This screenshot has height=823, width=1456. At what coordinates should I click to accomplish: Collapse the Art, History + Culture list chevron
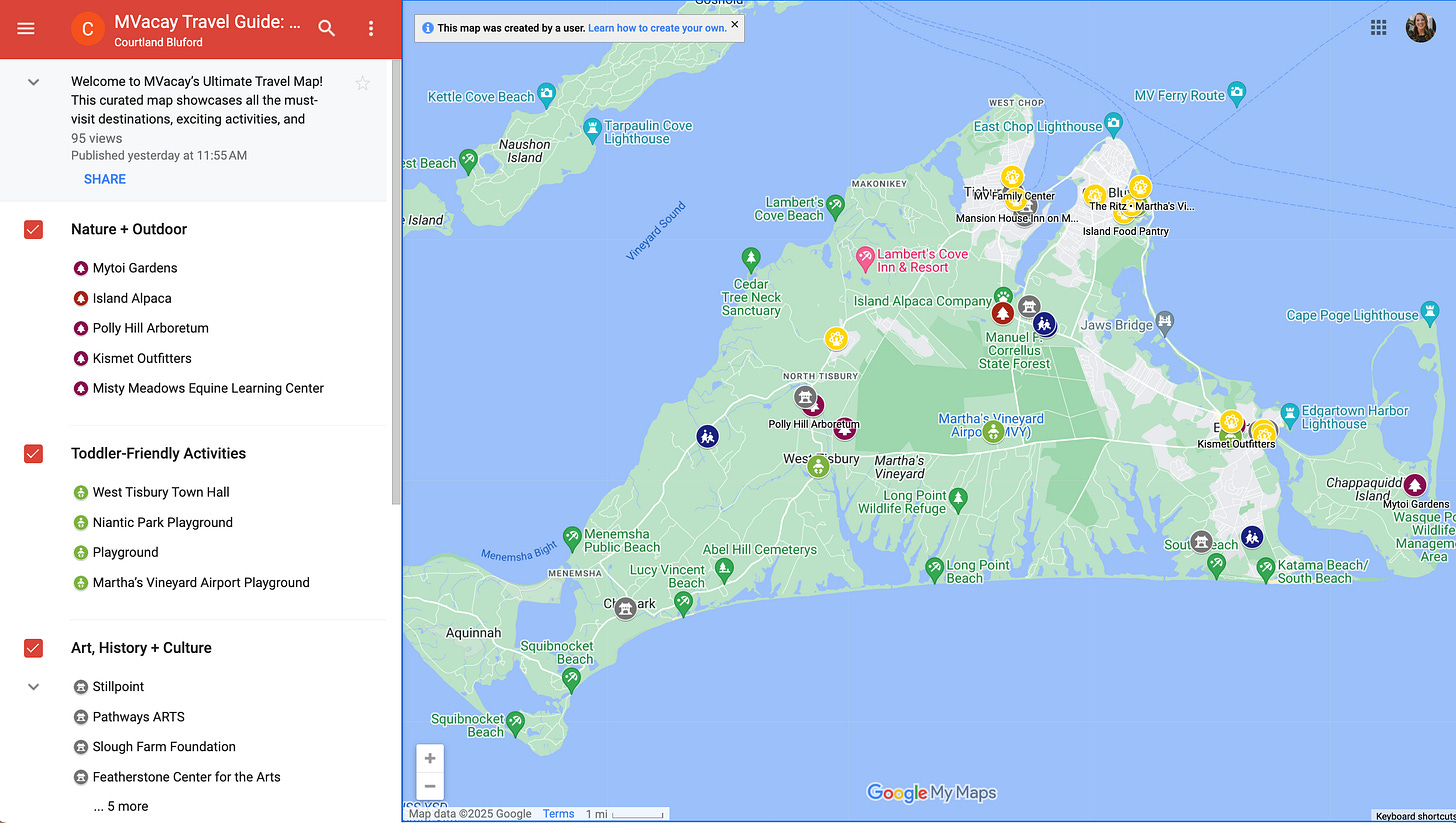coord(33,687)
